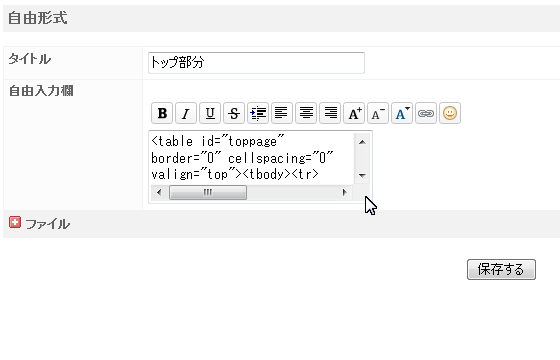This screenshot has height=360, width=560.
Task: Open font color dropdown (blue A)
Action: point(402,113)
